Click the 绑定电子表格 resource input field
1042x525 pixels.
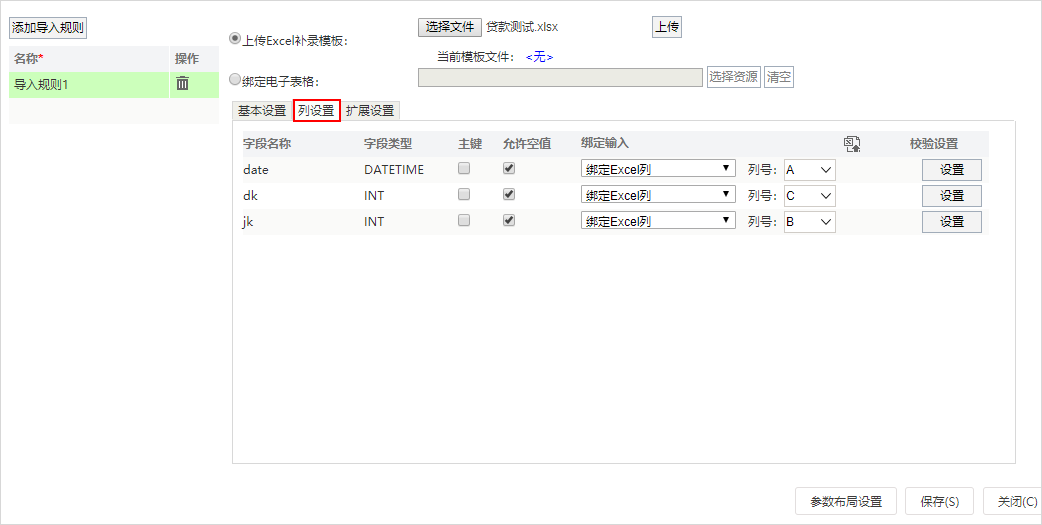(x=560, y=77)
